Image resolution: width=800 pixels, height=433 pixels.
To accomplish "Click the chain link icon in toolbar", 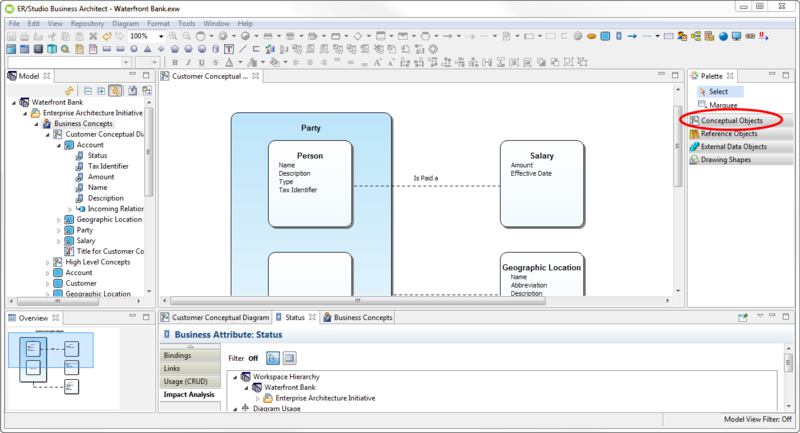I will click(750, 36).
